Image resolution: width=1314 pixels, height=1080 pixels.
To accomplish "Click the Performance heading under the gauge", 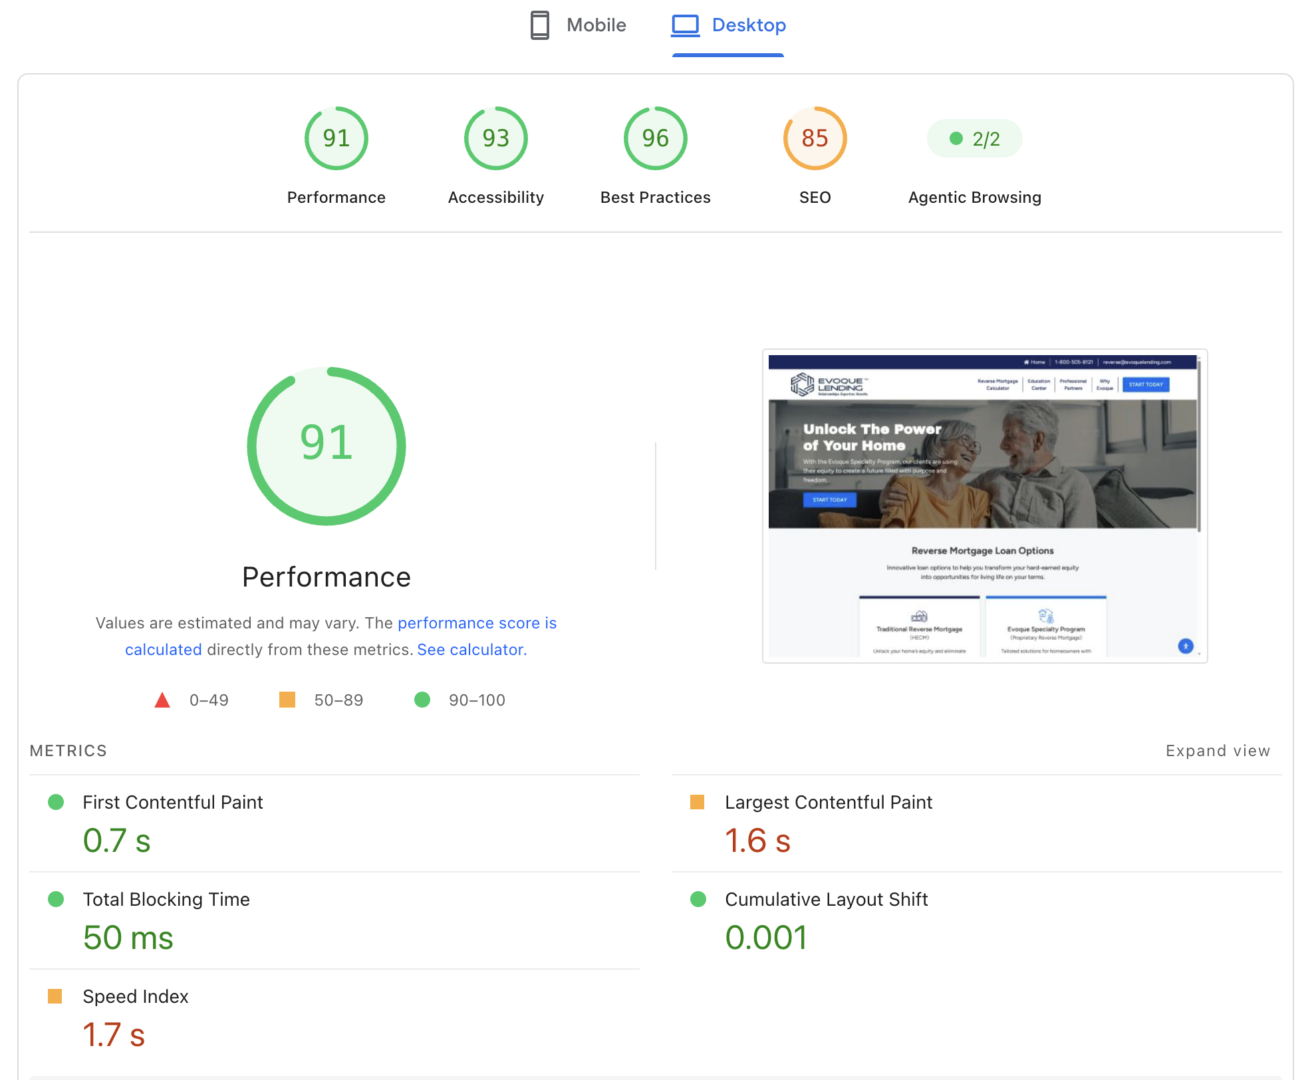I will coord(326,577).
